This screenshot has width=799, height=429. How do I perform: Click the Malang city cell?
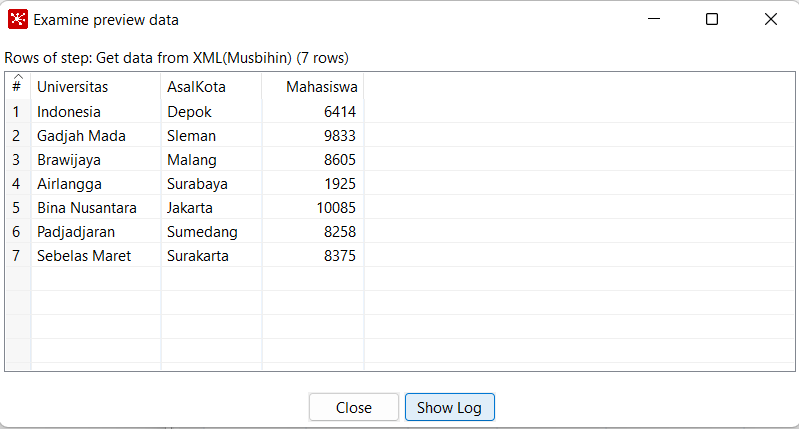coord(211,159)
